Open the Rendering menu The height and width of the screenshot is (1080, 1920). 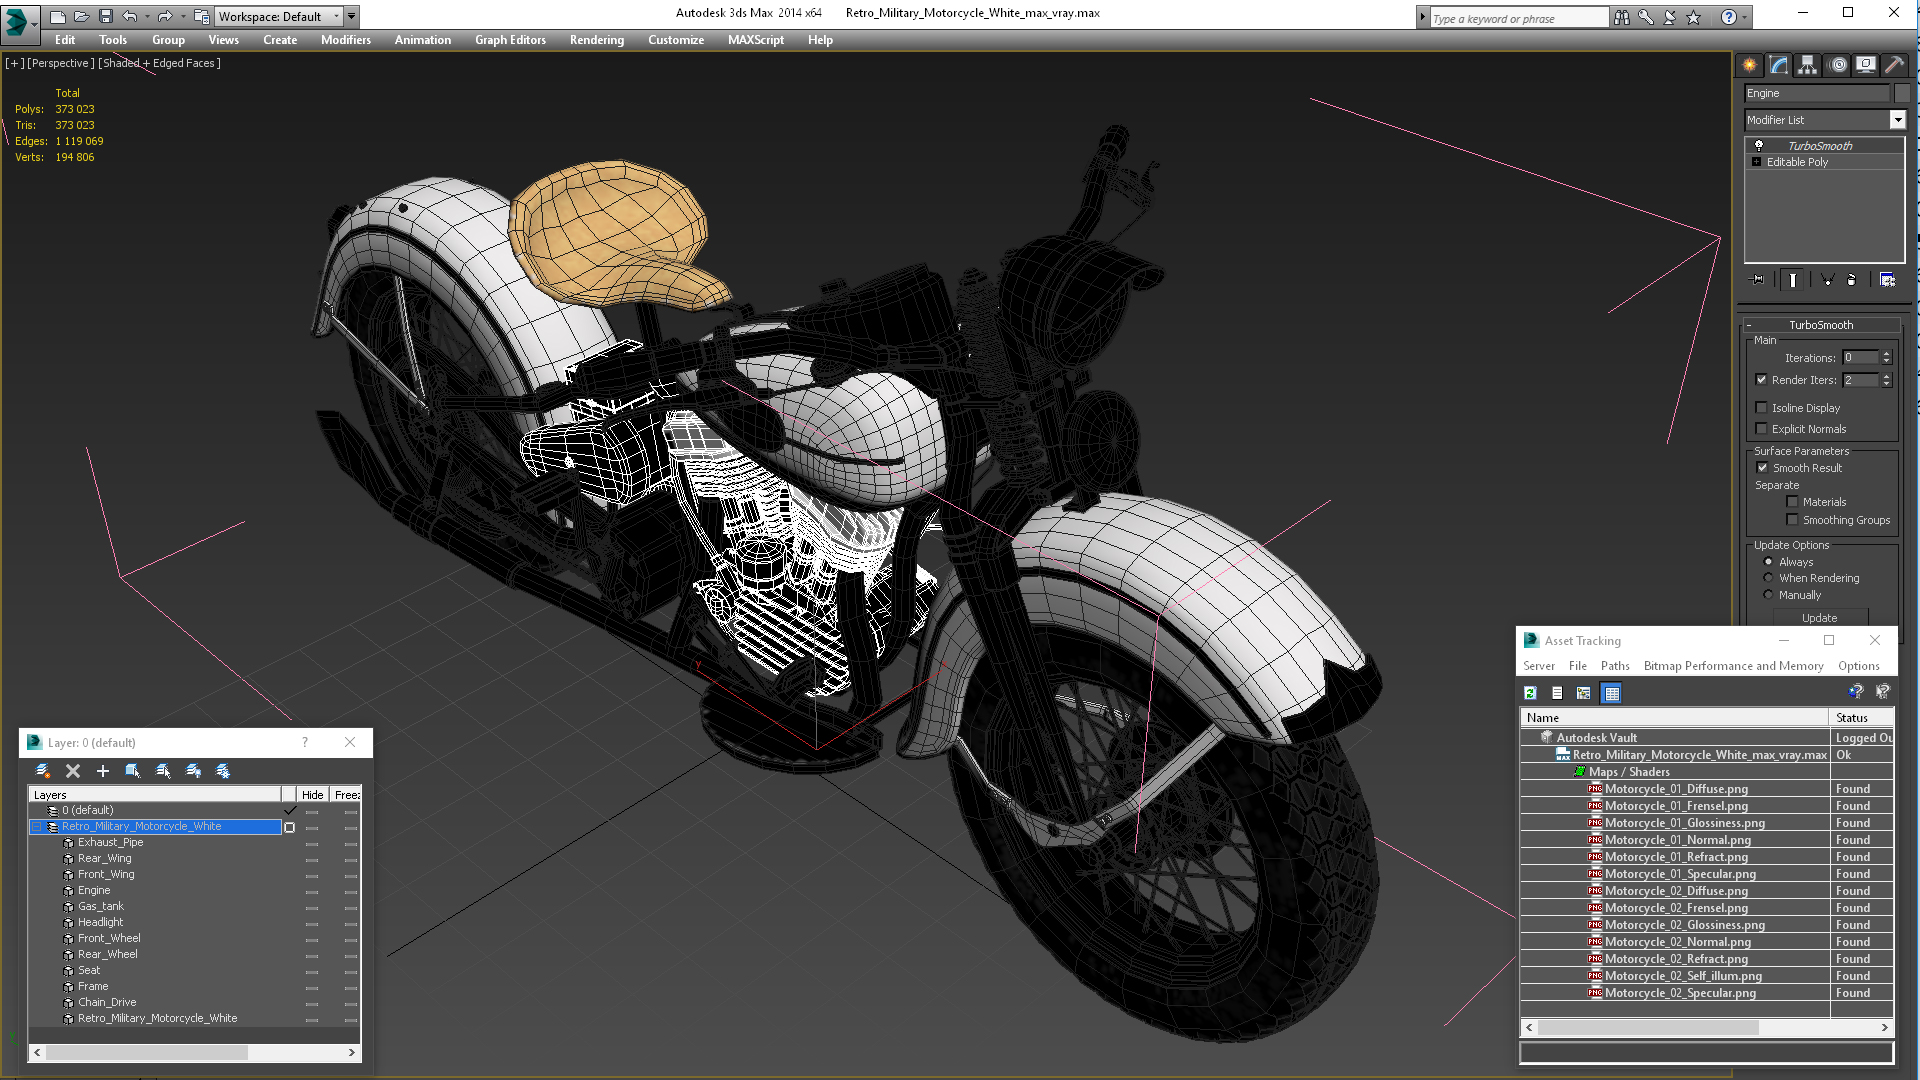click(597, 40)
